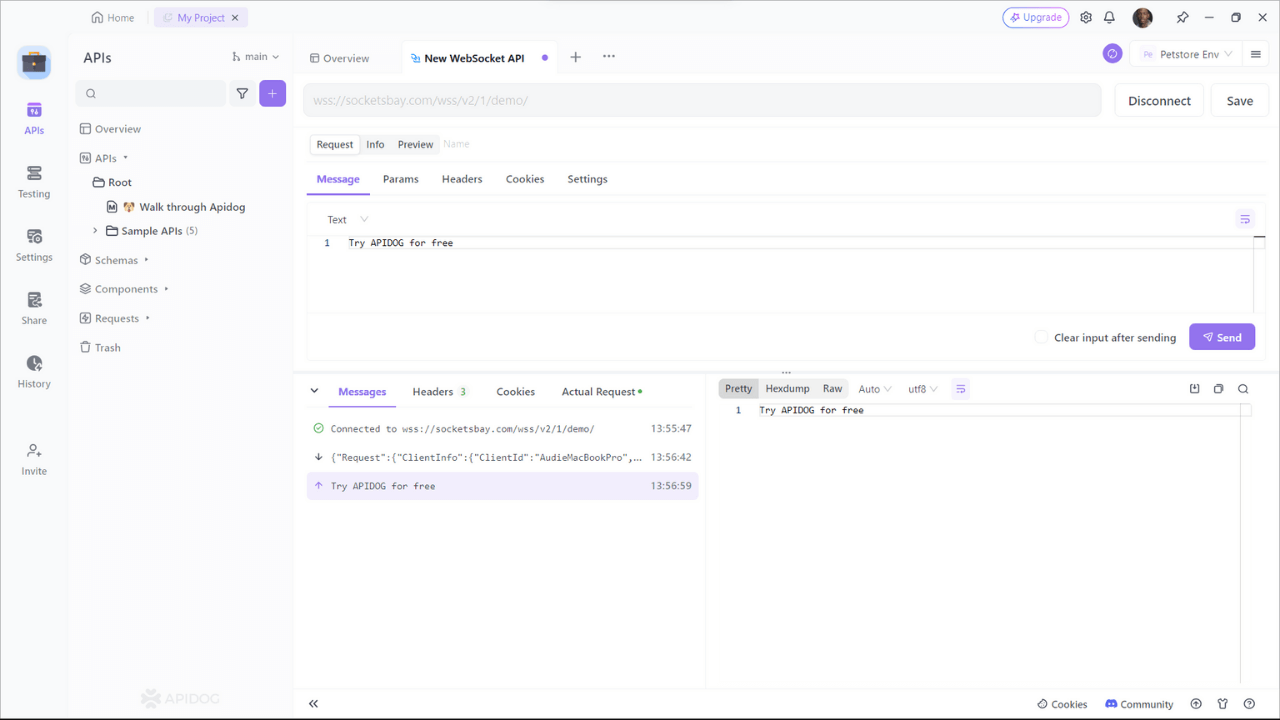The height and width of the screenshot is (720, 1280).
Task: Open the help question mark icon
Action: click(x=1249, y=704)
